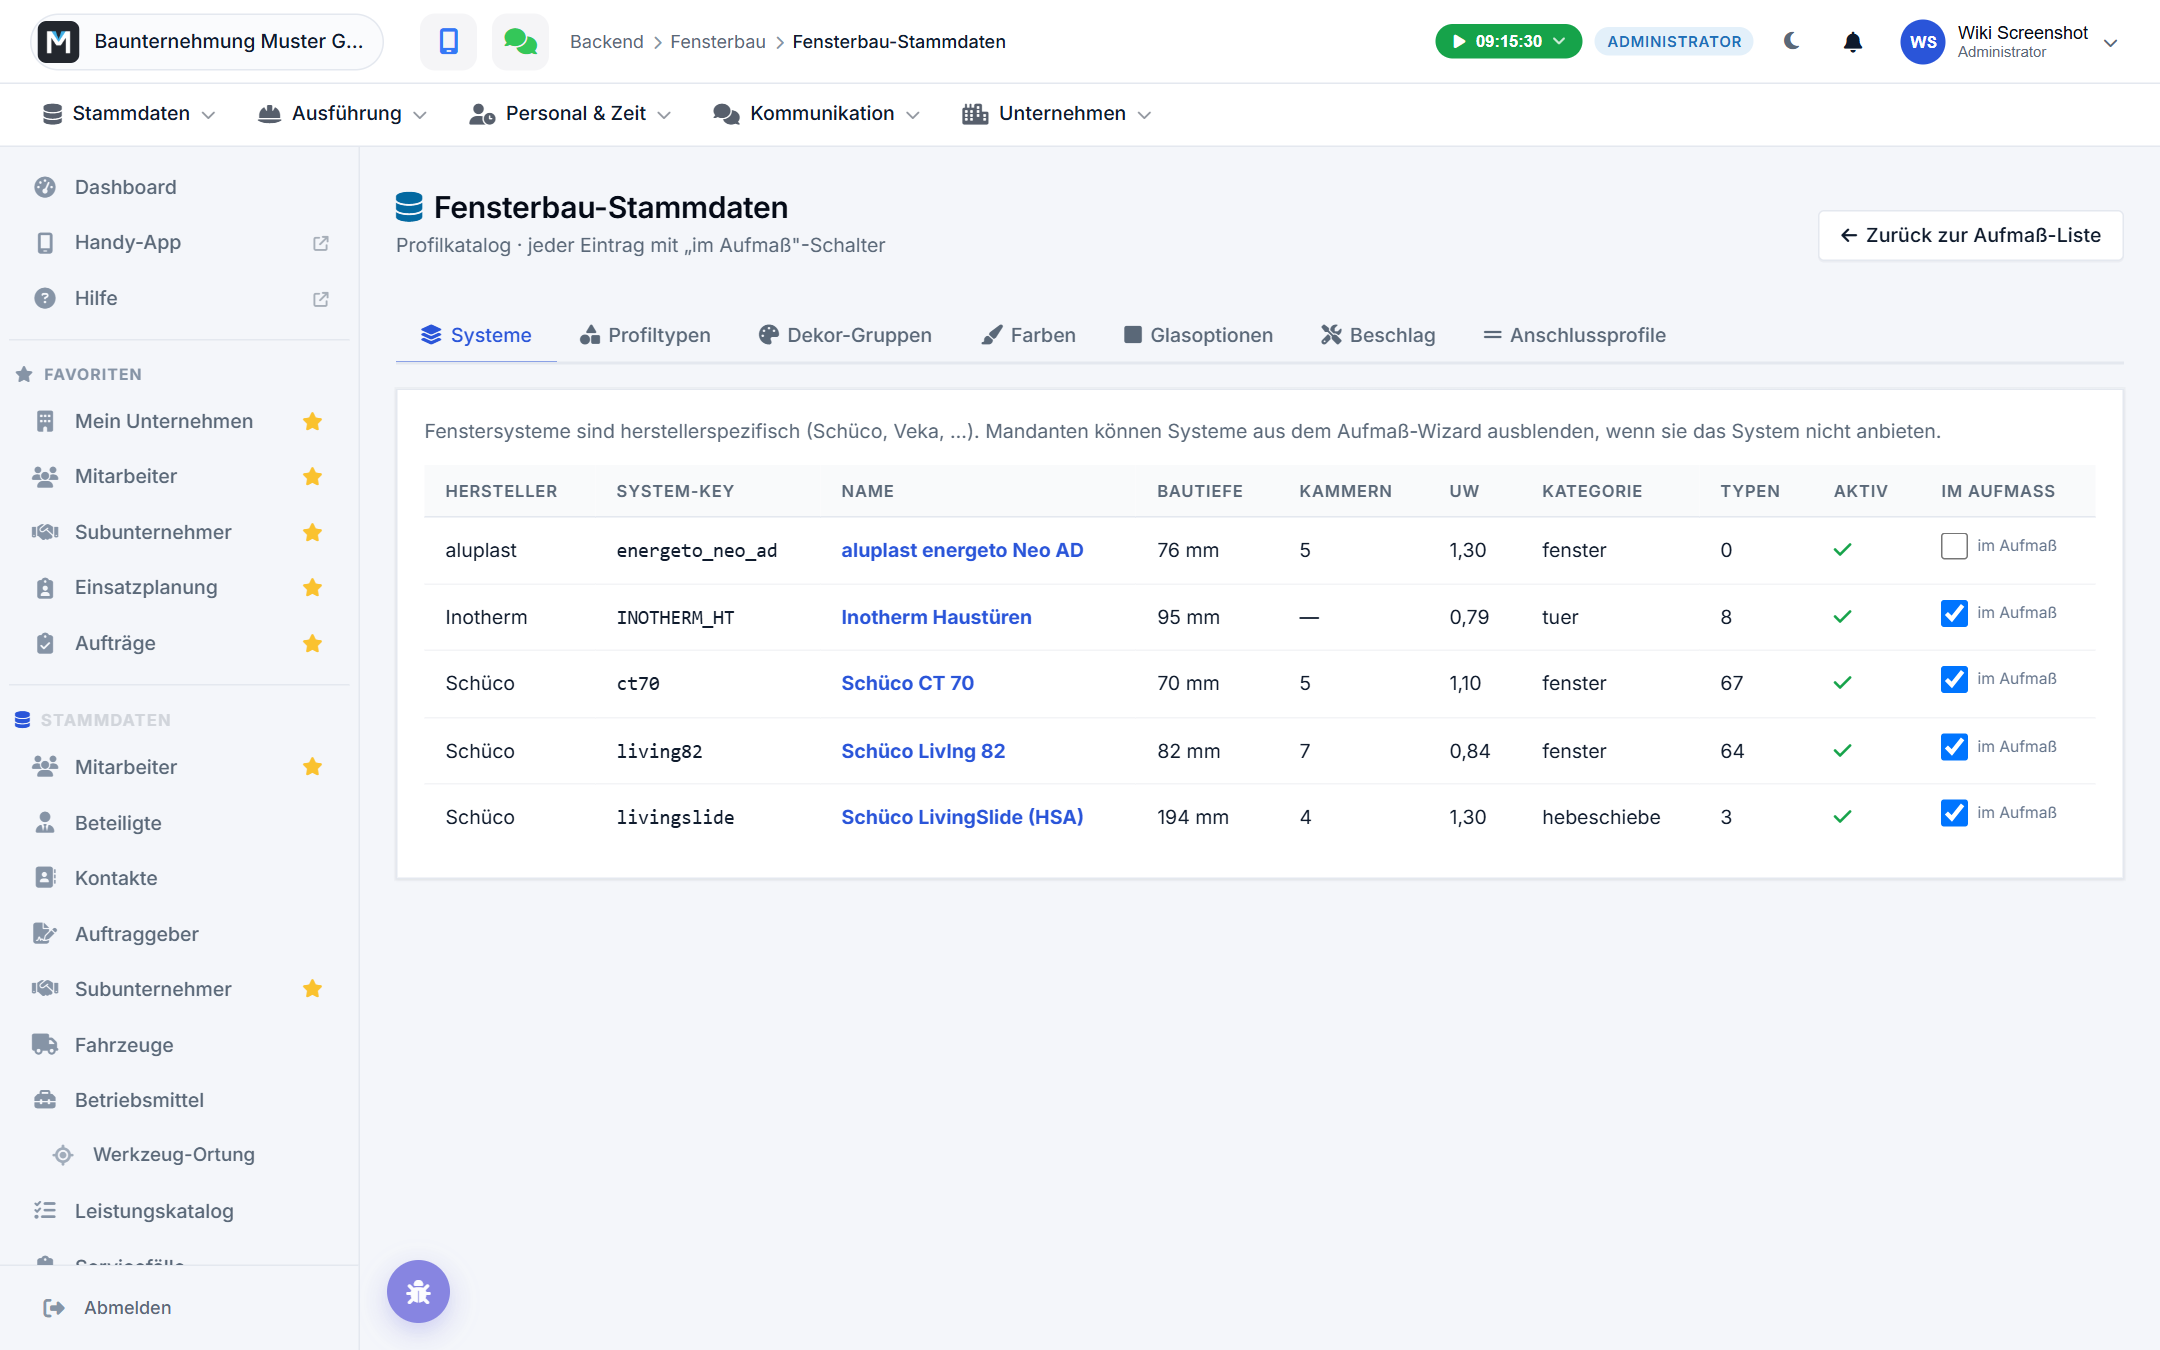This screenshot has height=1350, width=2160.
Task: Click the M company logo
Action: click(x=59, y=41)
